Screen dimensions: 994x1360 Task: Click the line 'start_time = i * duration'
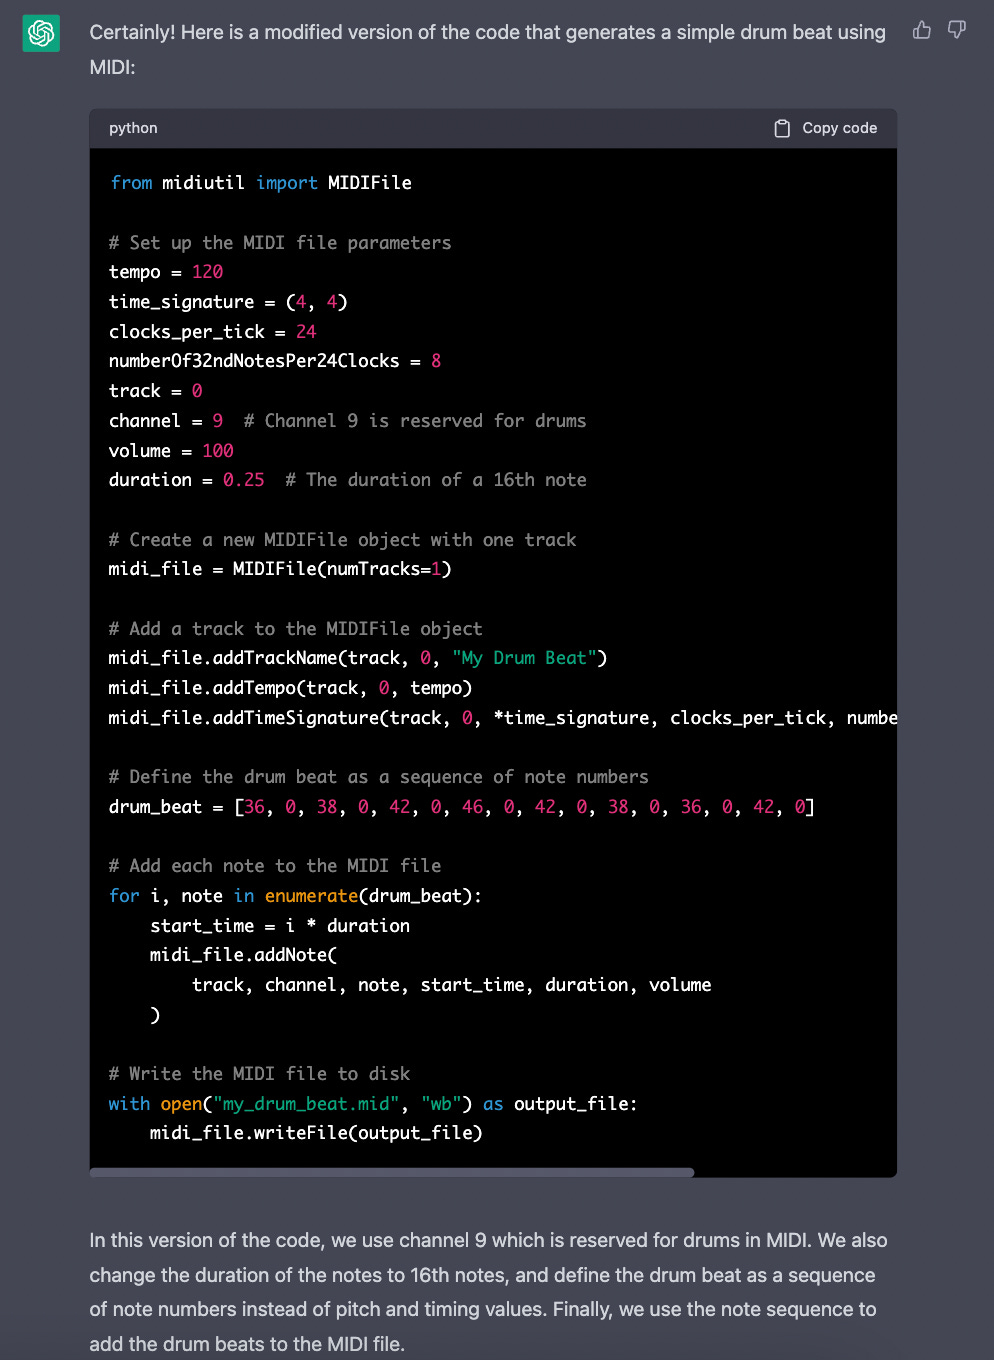tap(280, 926)
